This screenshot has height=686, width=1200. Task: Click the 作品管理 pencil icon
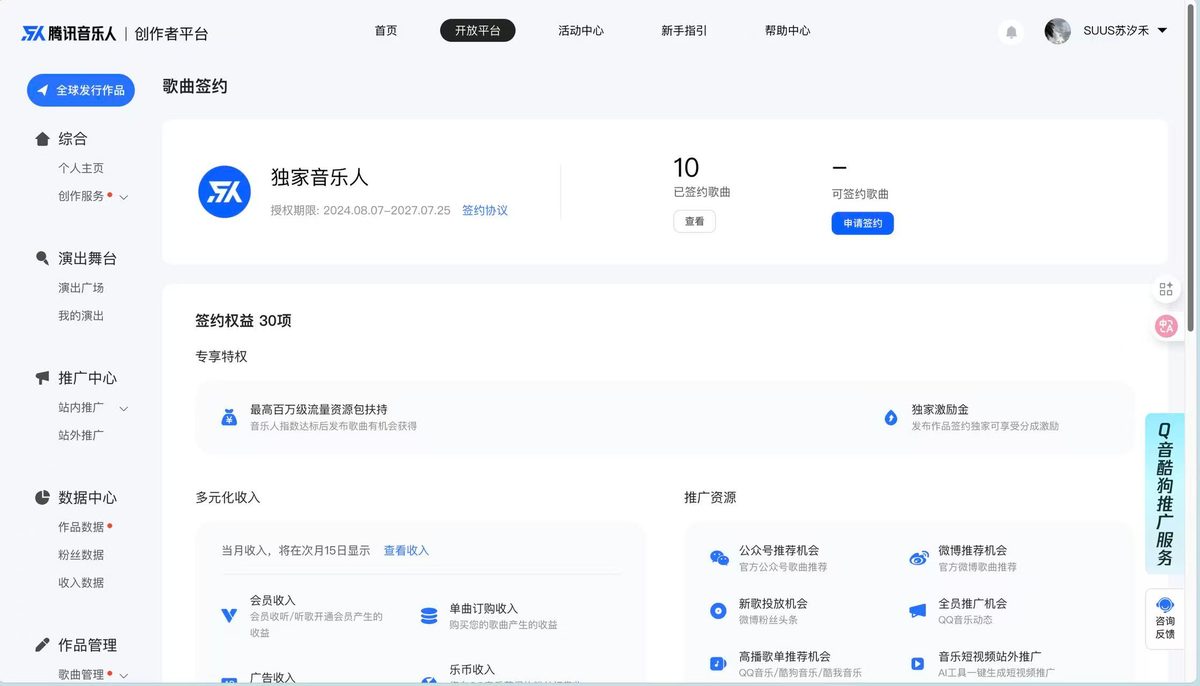point(42,645)
